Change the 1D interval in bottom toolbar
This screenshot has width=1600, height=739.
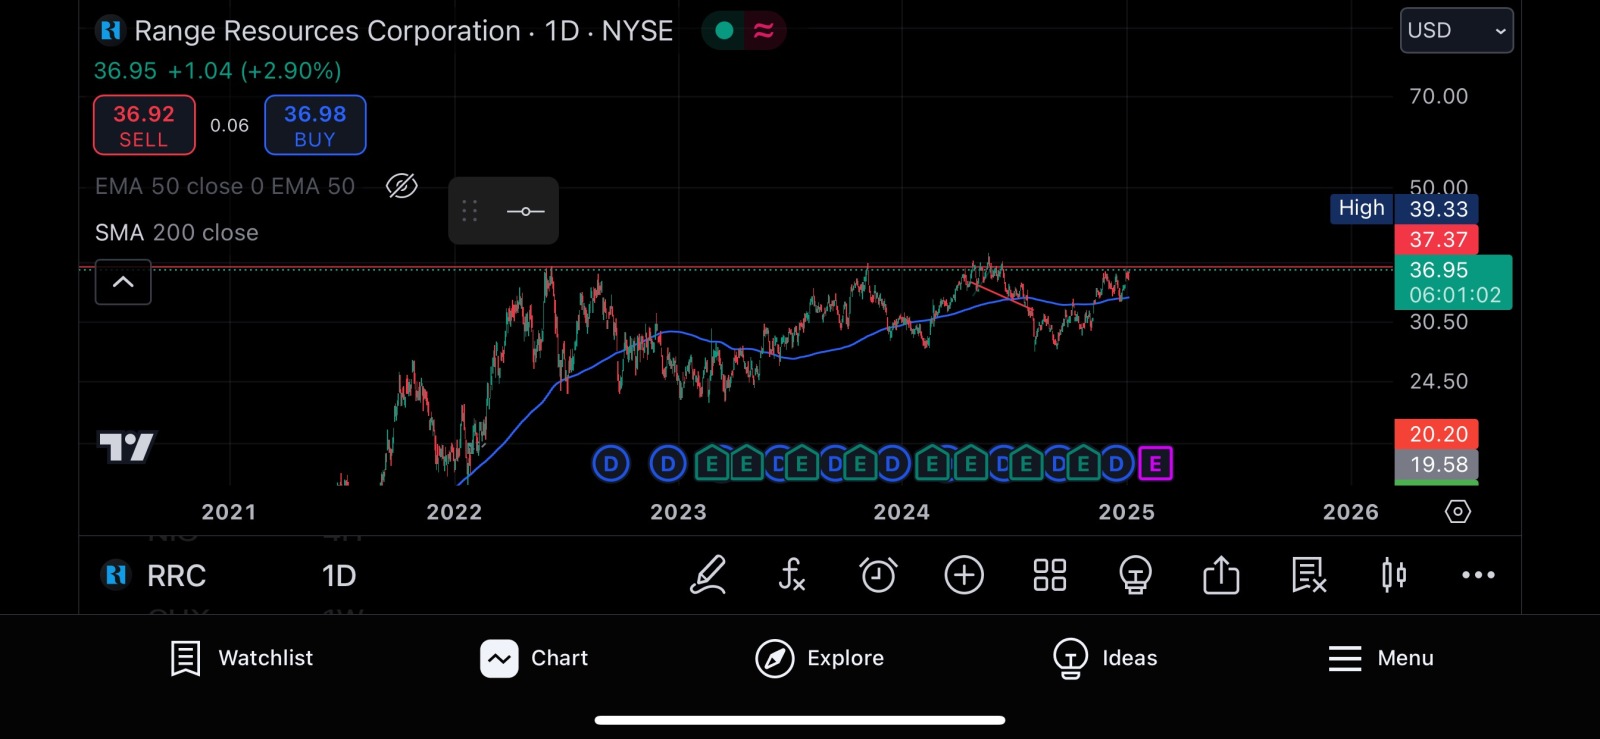click(x=339, y=576)
